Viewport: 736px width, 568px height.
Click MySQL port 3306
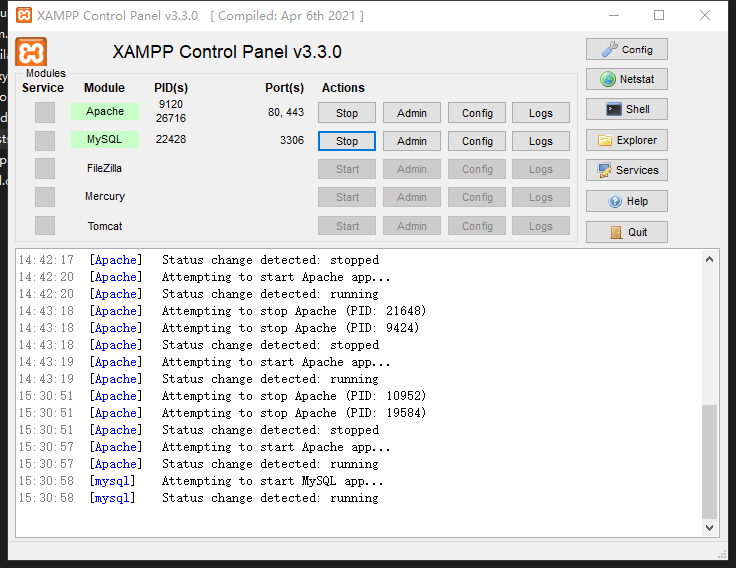coord(292,140)
